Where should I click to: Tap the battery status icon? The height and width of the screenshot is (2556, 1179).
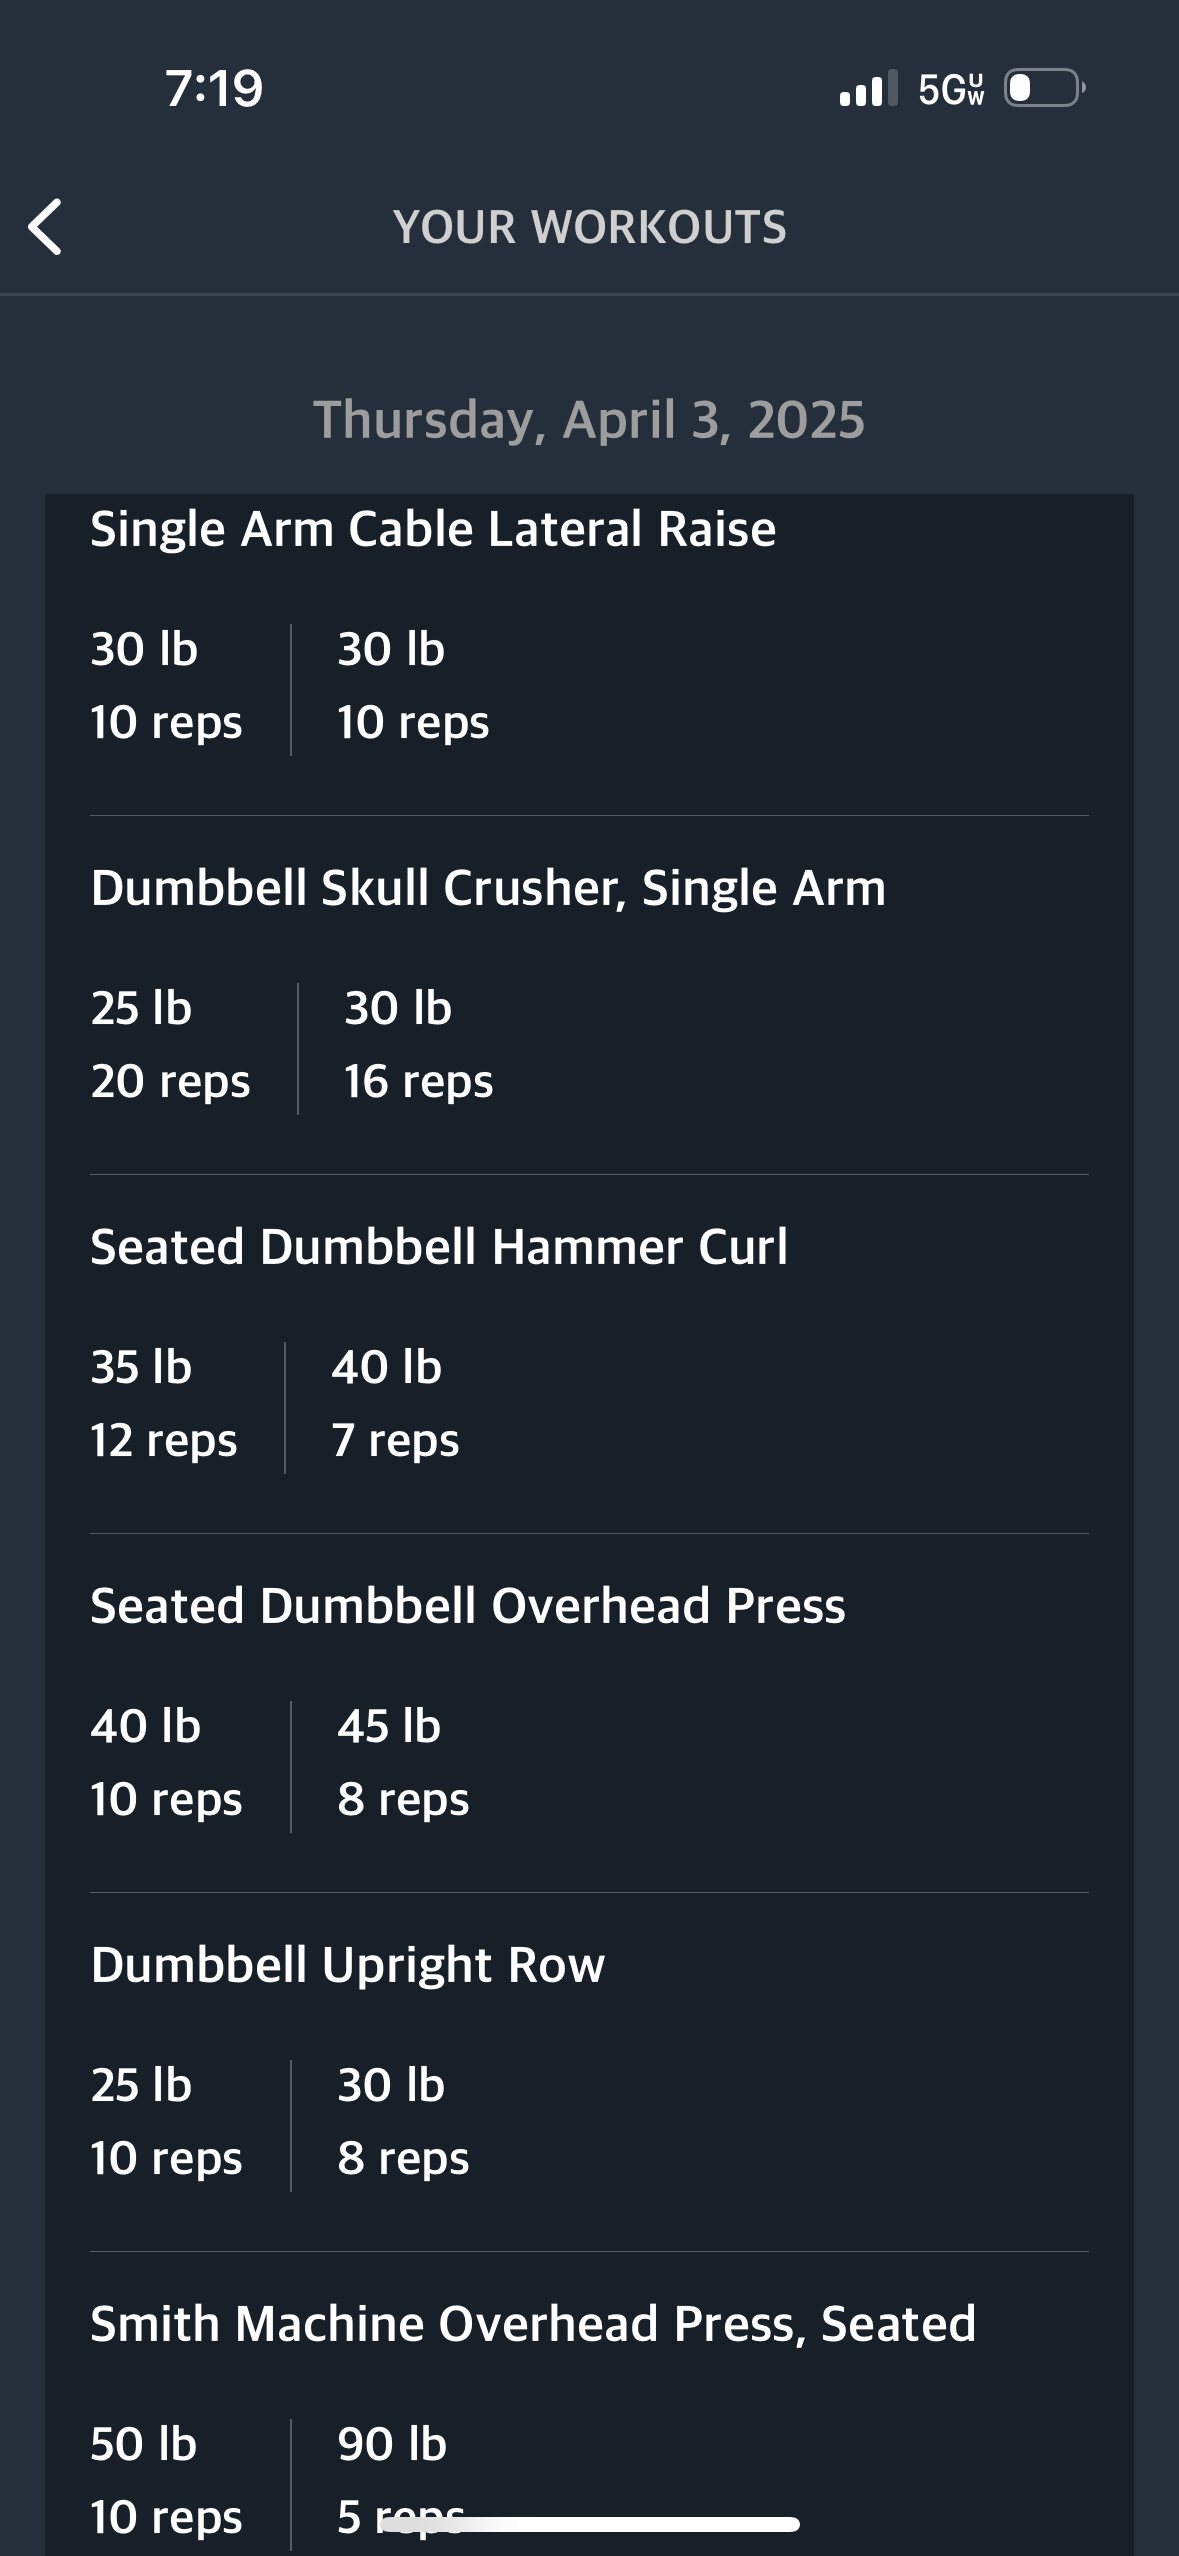point(1045,89)
